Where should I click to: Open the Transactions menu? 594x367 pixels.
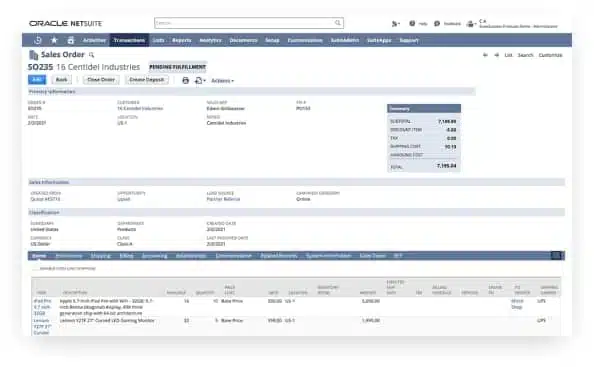point(129,40)
